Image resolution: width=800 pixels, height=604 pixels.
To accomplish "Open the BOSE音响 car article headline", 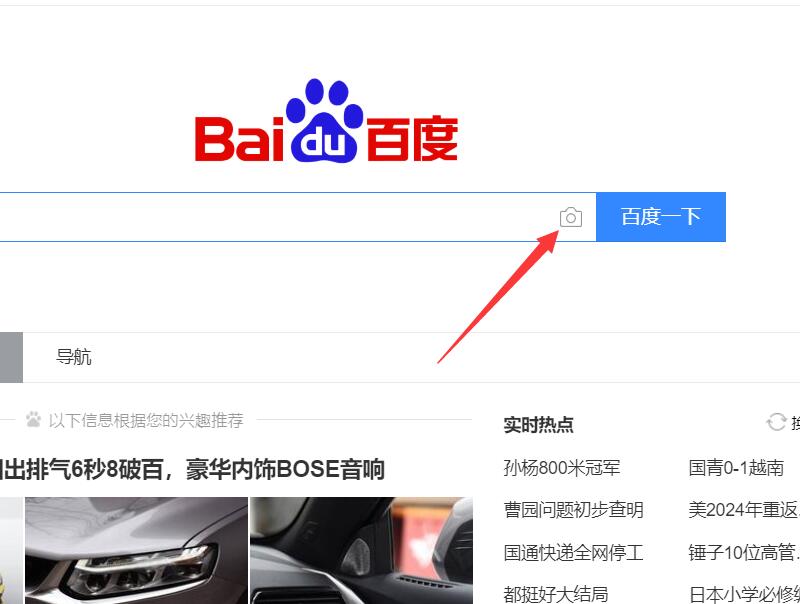I will click(192, 469).
